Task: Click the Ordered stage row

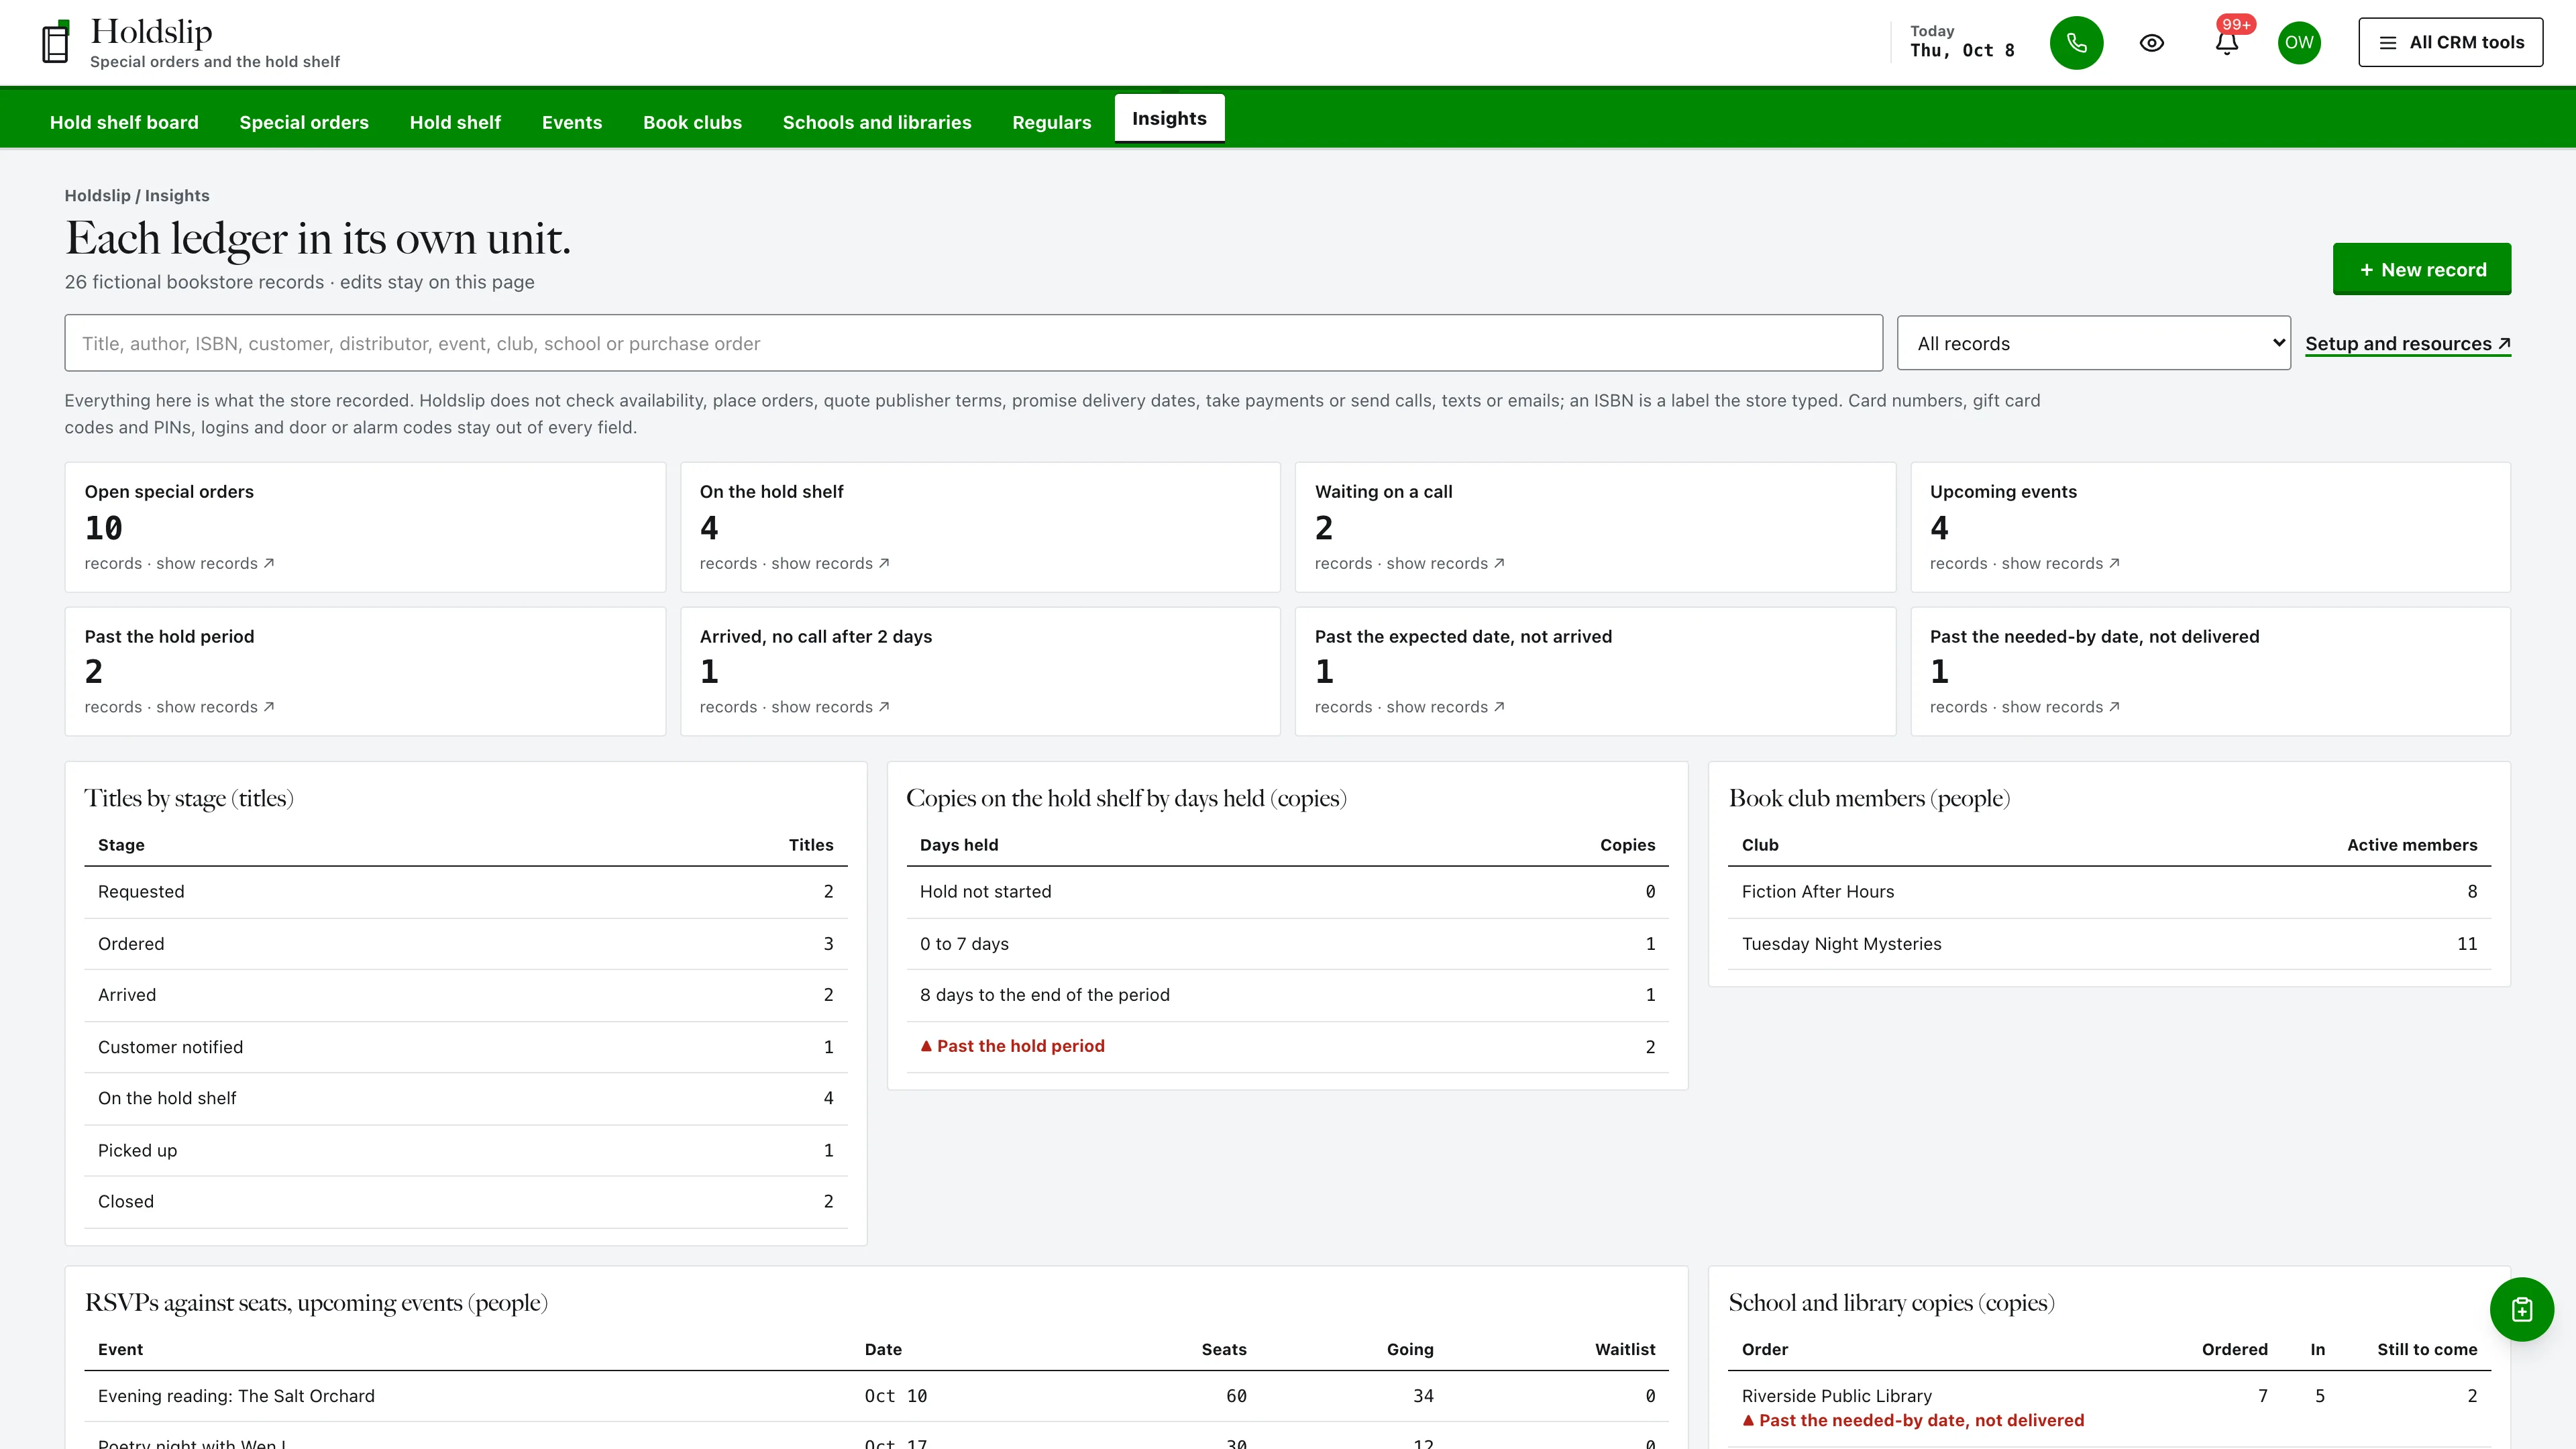Action: pos(465,944)
